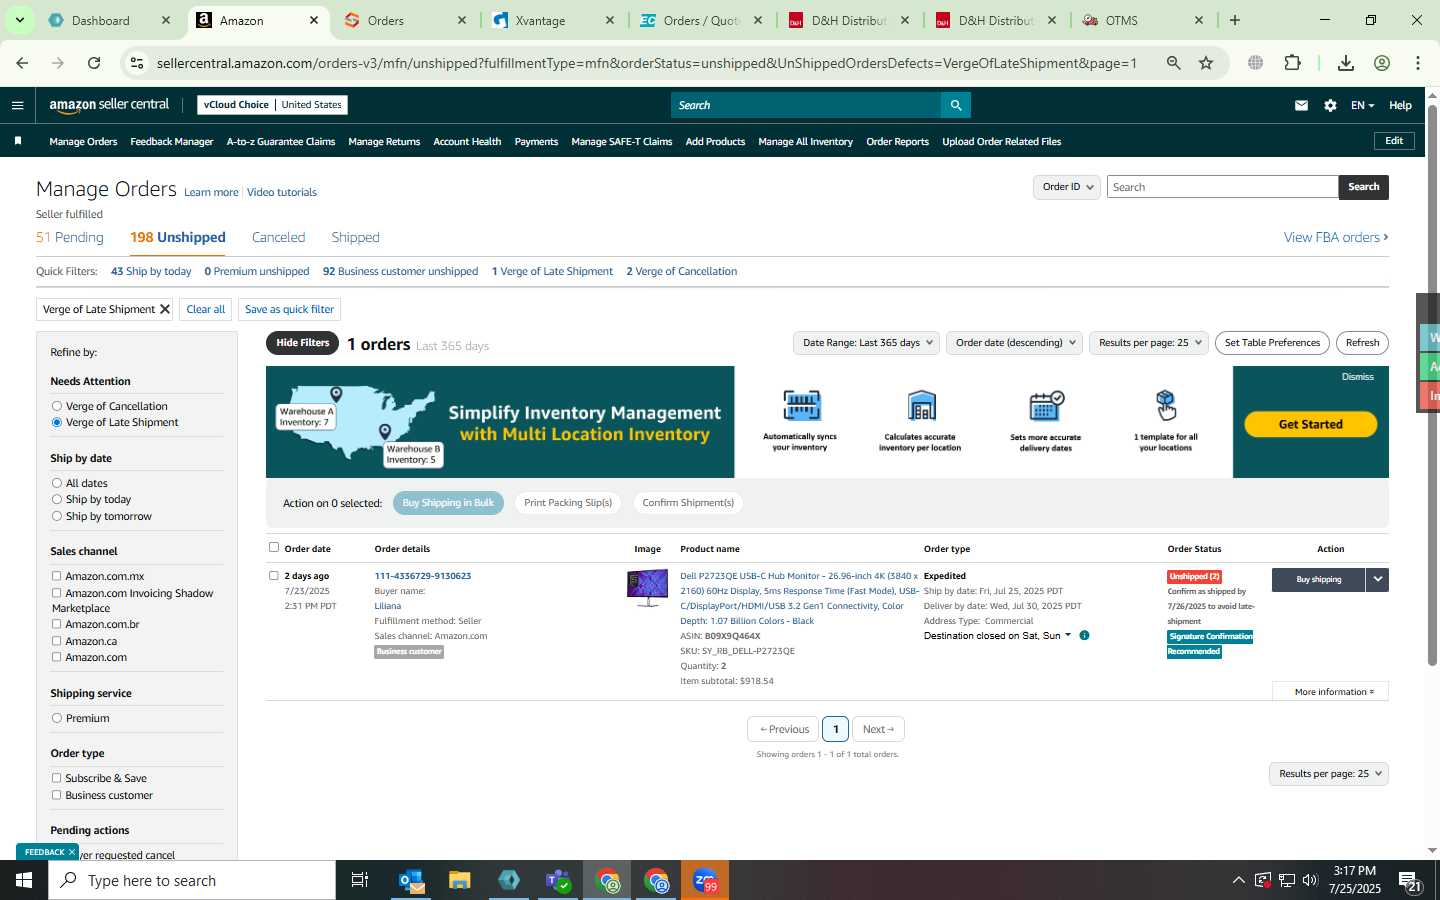Image resolution: width=1440 pixels, height=900 pixels.
Task: Open the EN language dropdown
Action: coord(1362,105)
